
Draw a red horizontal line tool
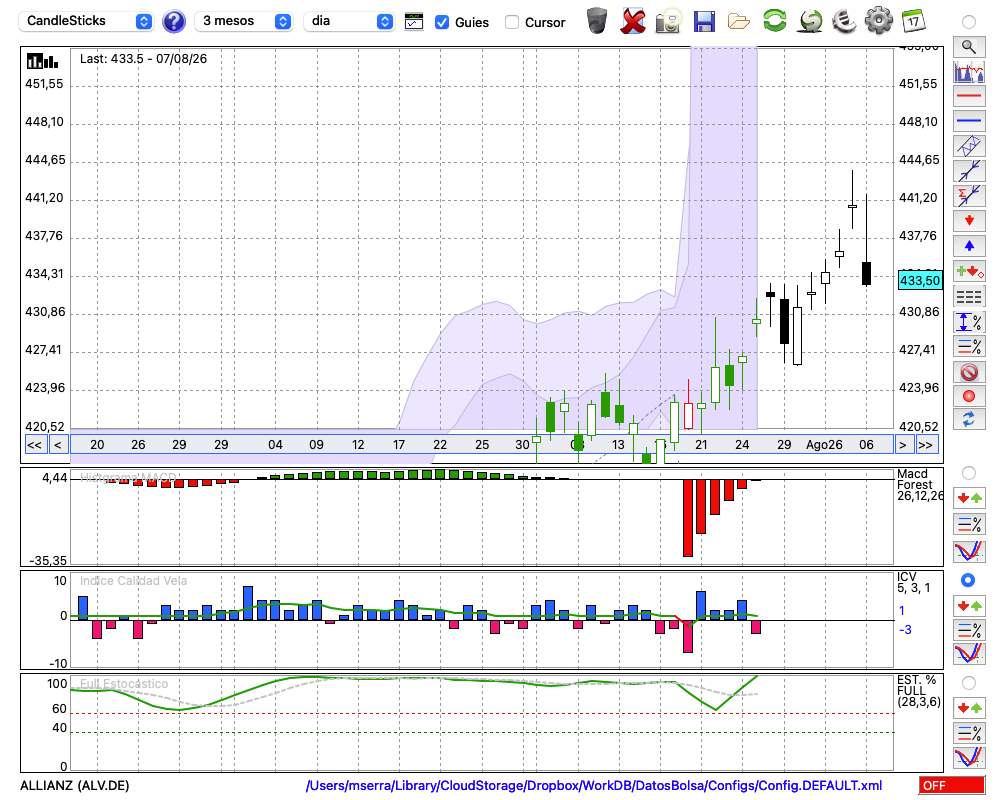[x=969, y=96]
